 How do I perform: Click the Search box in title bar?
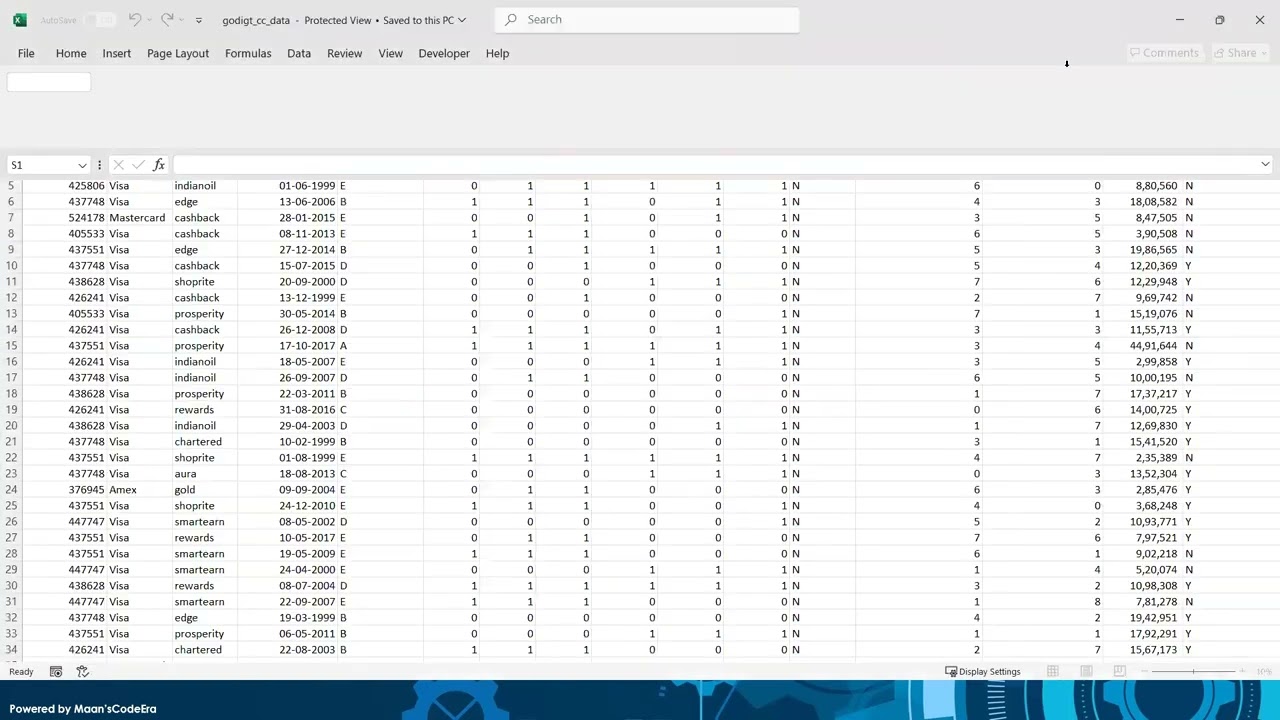(647, 20)
